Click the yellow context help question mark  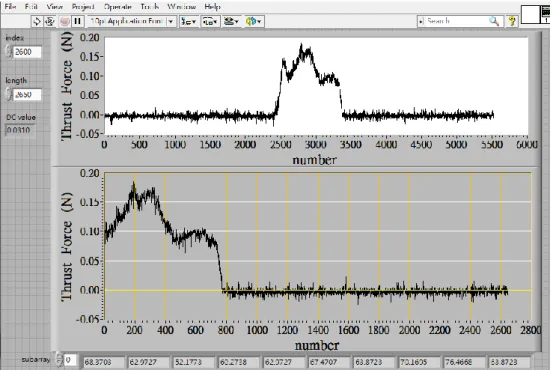[x=512, y=22]
